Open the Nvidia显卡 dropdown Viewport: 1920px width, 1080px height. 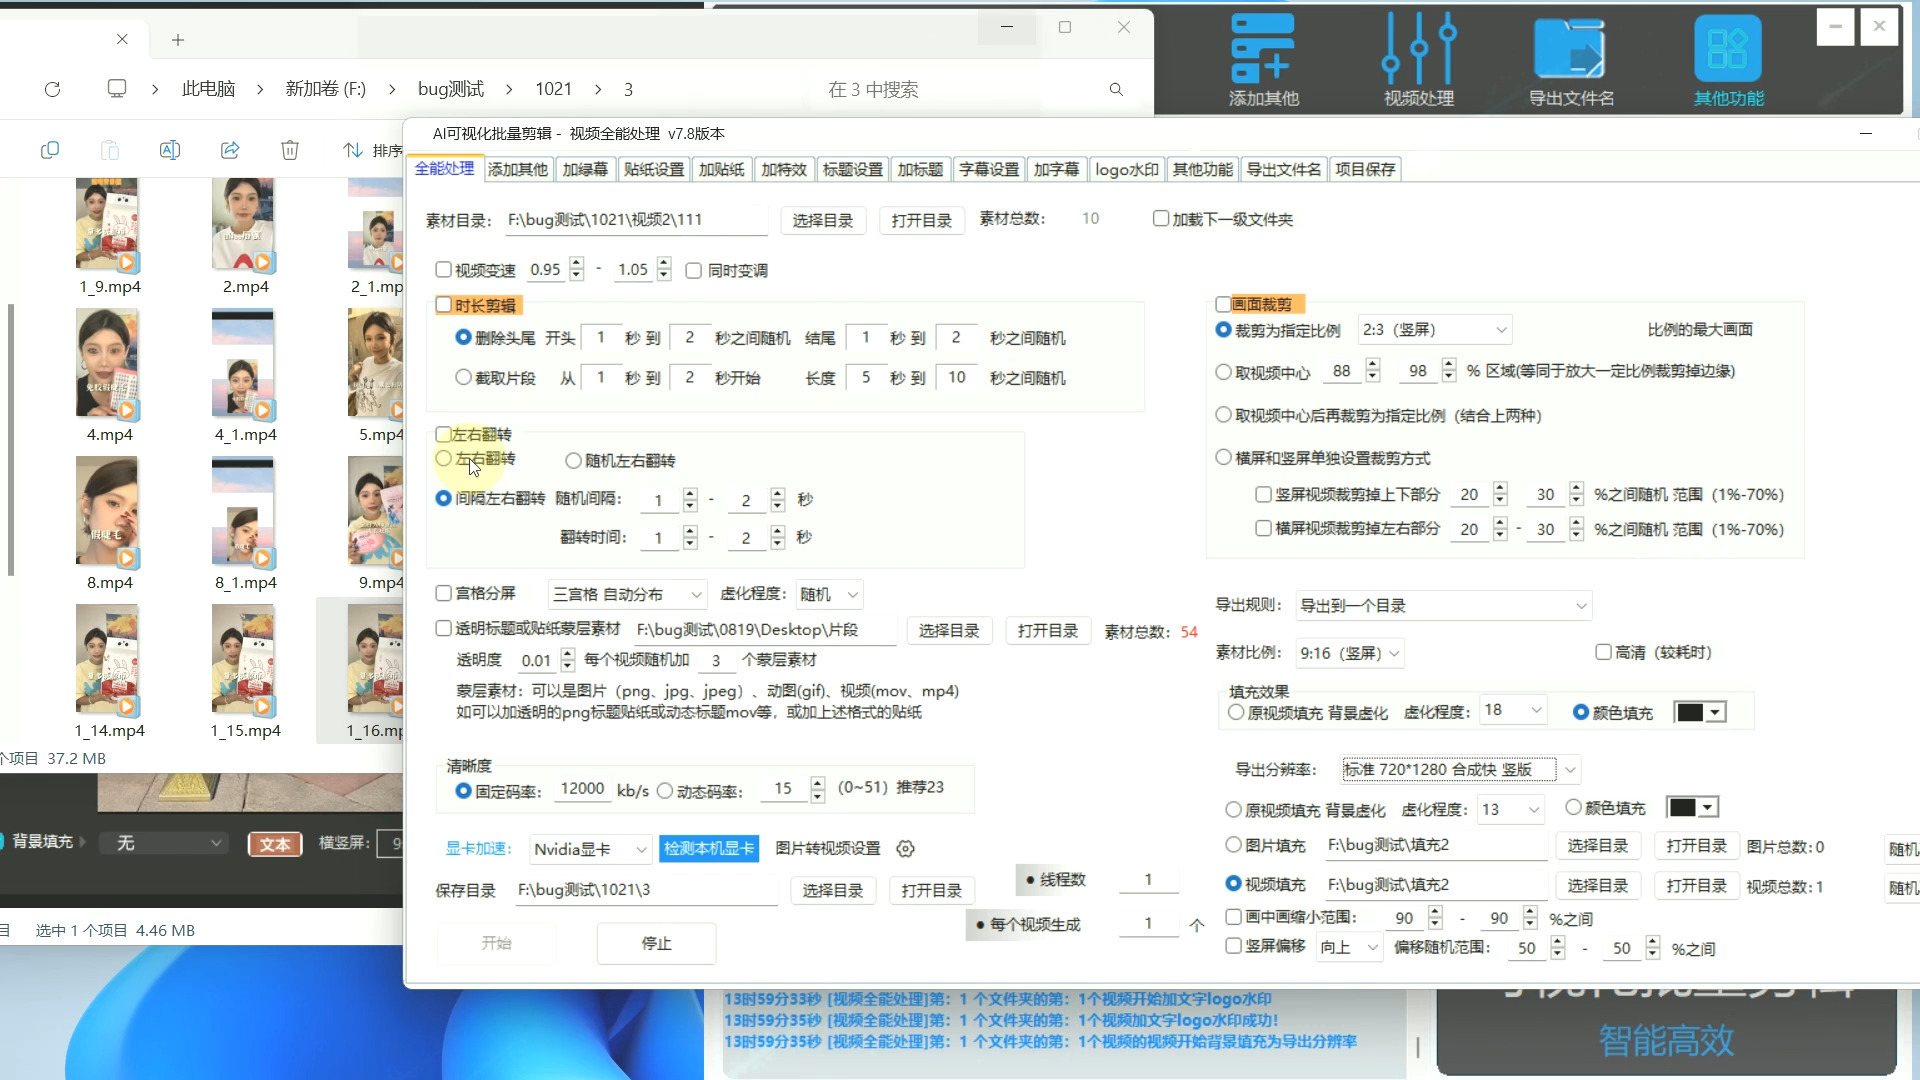pos(590,849)
